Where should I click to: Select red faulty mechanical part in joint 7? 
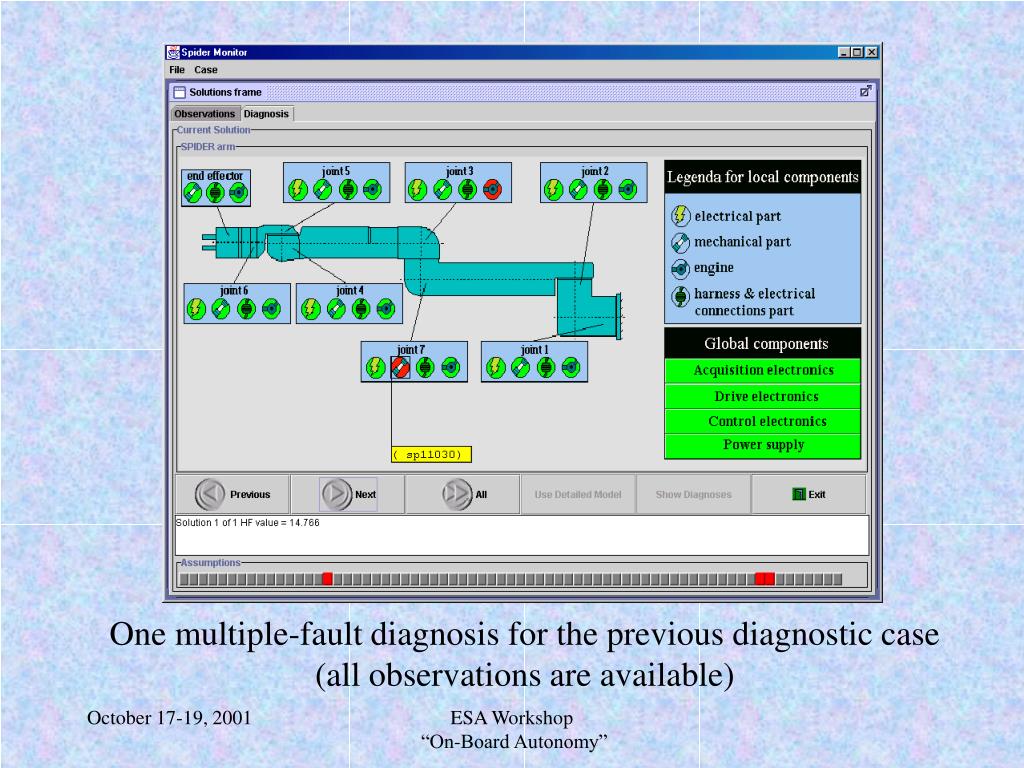[400, 368]
